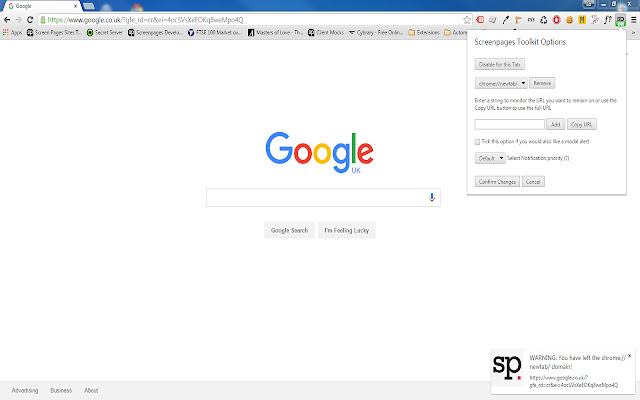Open the Advertising footer link
Screen dimensions: 640x400
coord(25,391)
